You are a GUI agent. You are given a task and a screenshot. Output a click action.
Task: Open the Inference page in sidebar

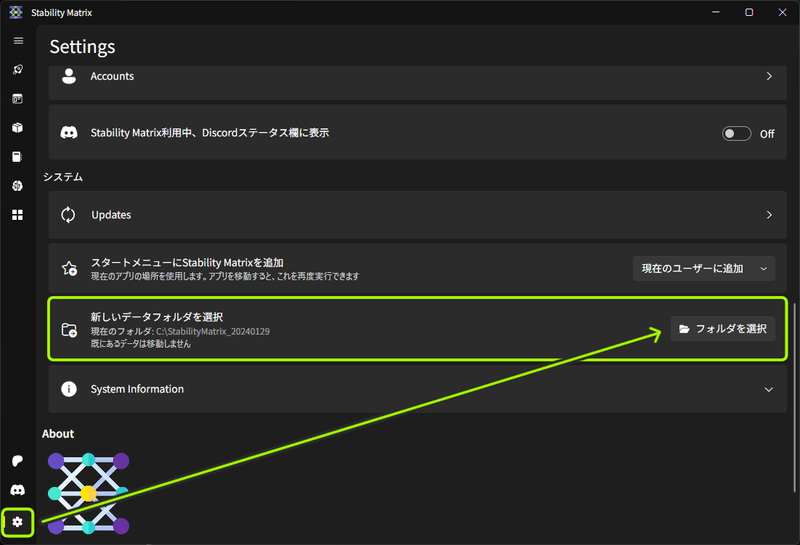pos(18,98)
